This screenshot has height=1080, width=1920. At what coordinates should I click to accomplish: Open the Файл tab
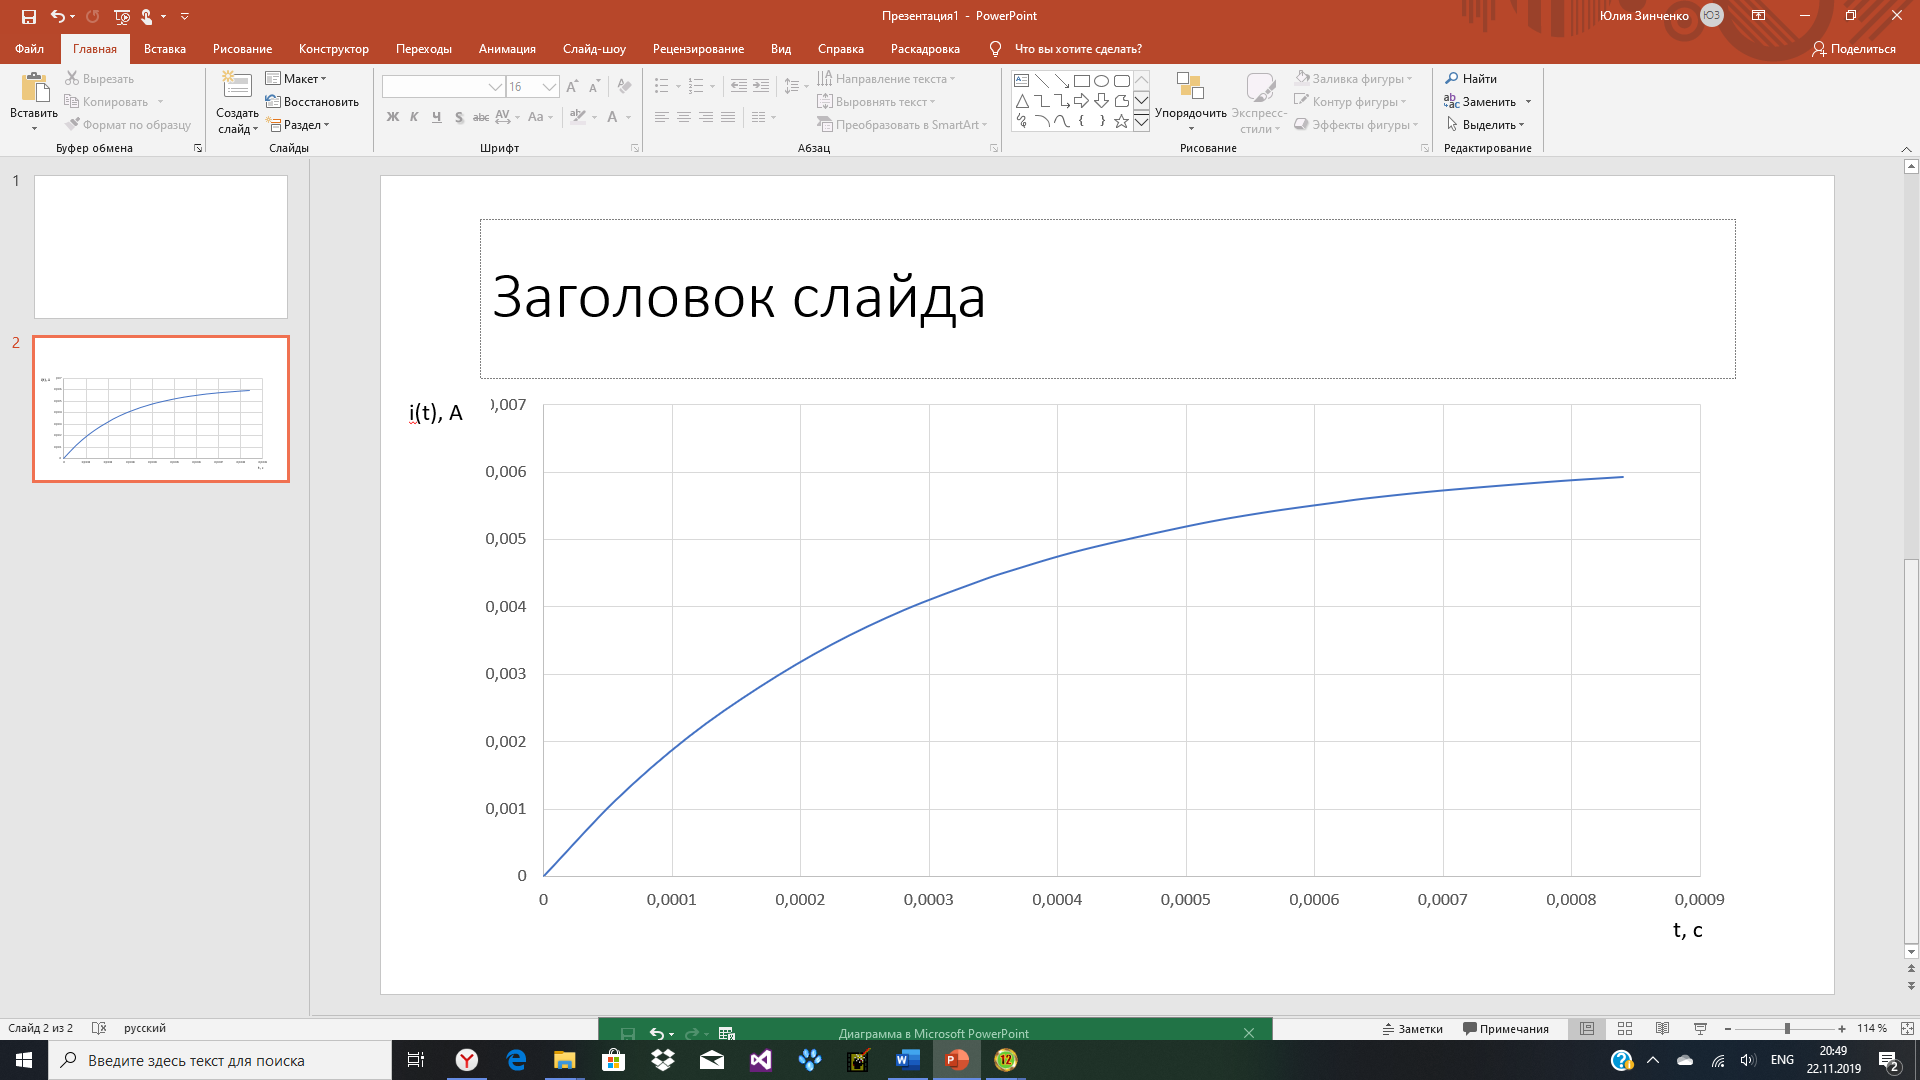point(29,48)
